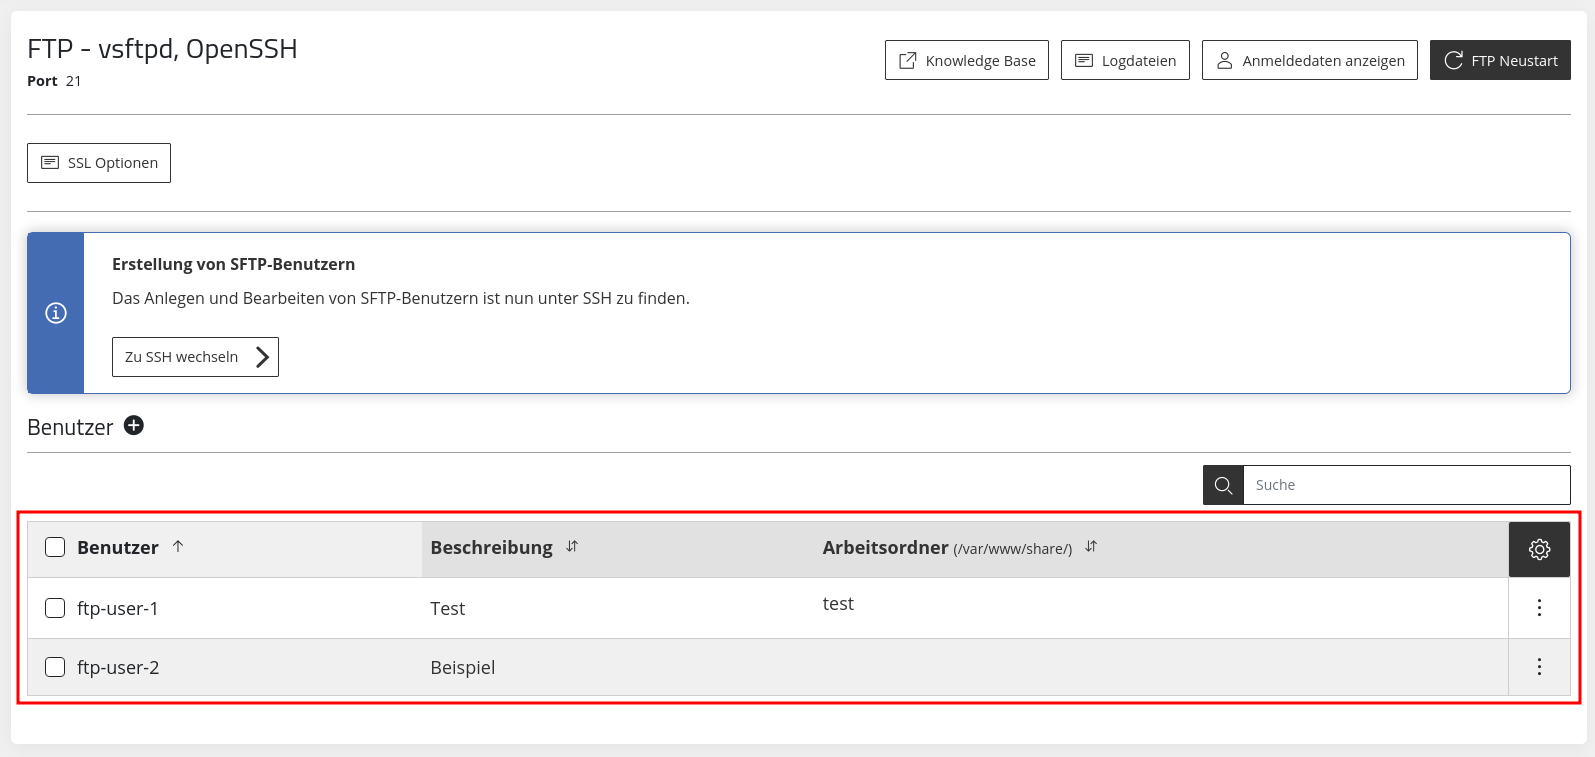Click the 'FTP - vsftpd, OpenSSH' title
1595x757 pixels.
(162, 49)
